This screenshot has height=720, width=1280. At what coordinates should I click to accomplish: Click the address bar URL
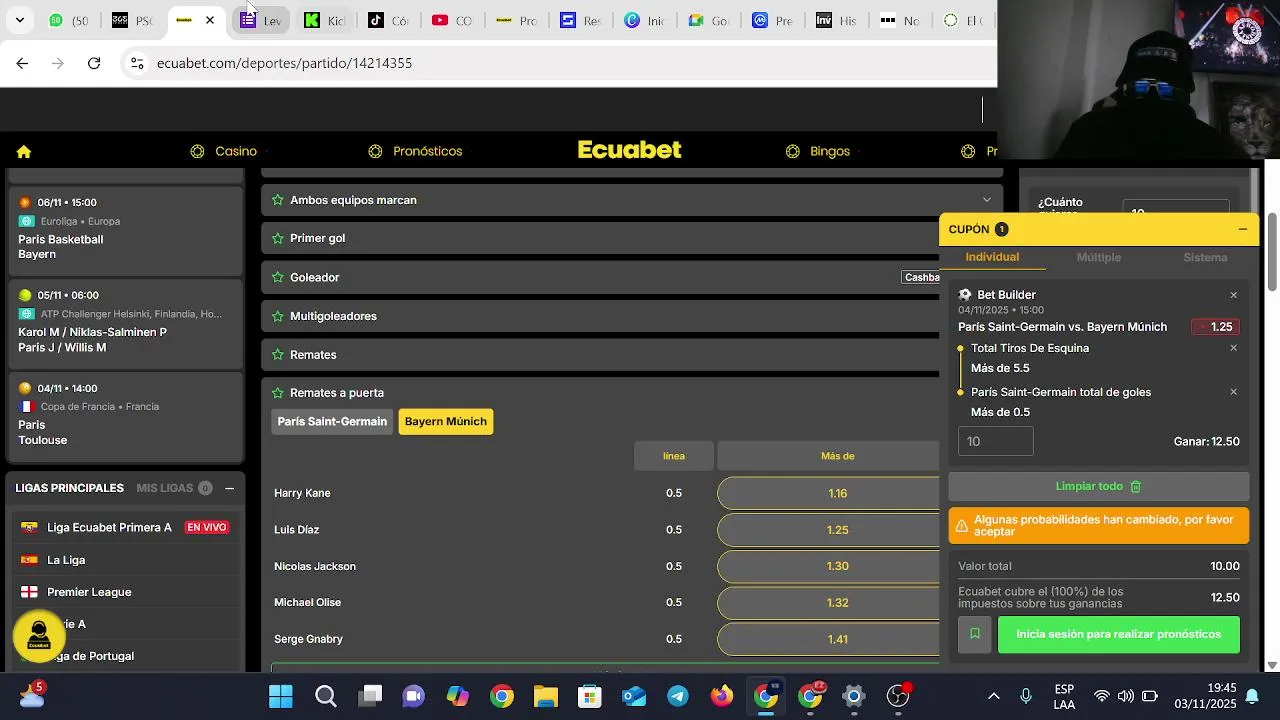point(284,63)
